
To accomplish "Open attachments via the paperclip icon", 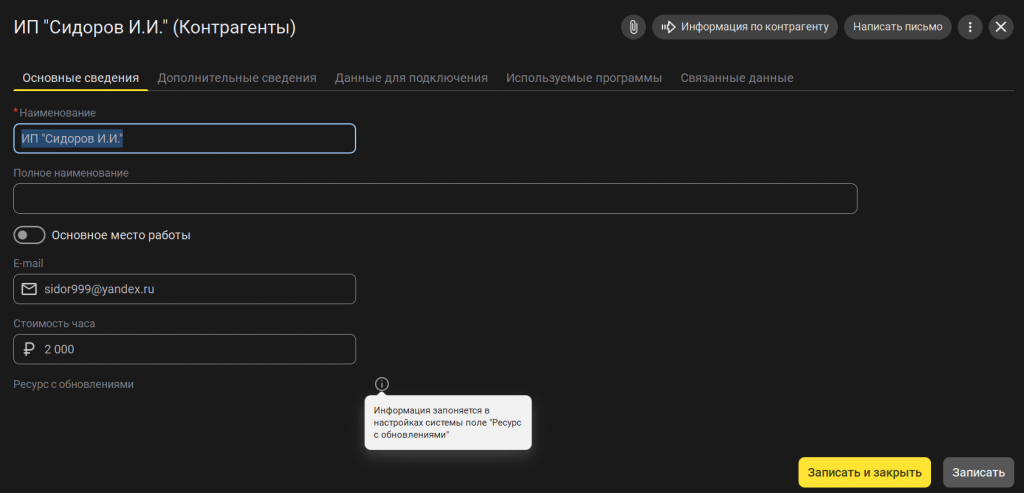I will [633, 27].
